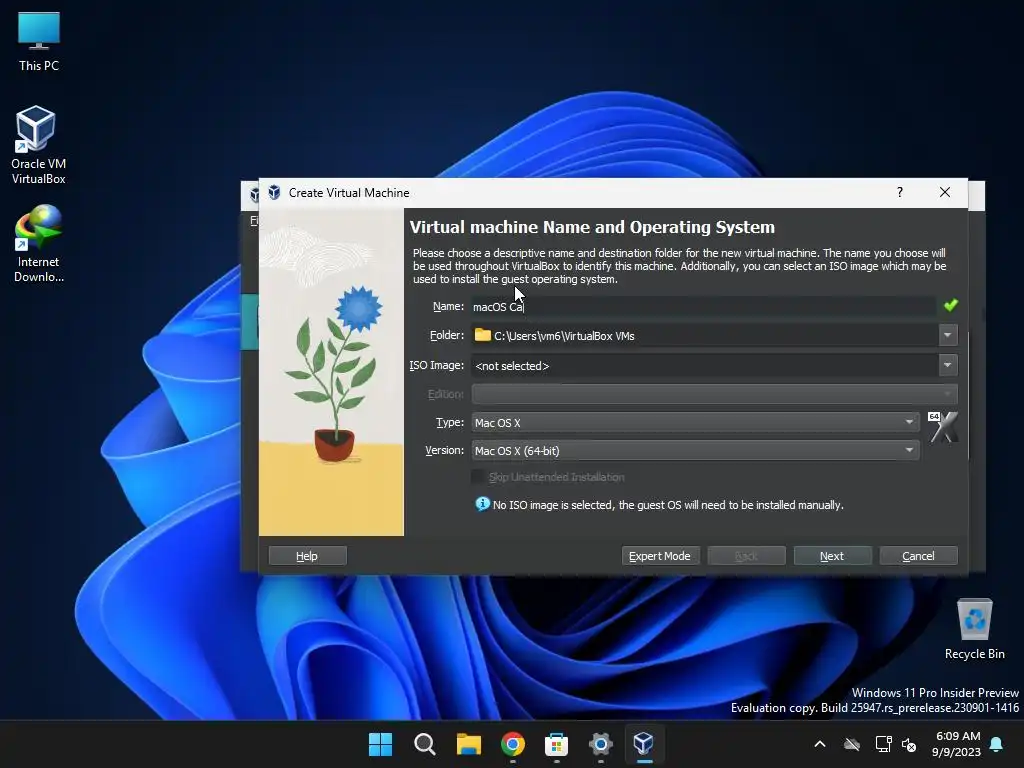This screenshot has width=1024, height=768.
Task: Click the dialog's question mark help icon
Action: pos(900,192)
